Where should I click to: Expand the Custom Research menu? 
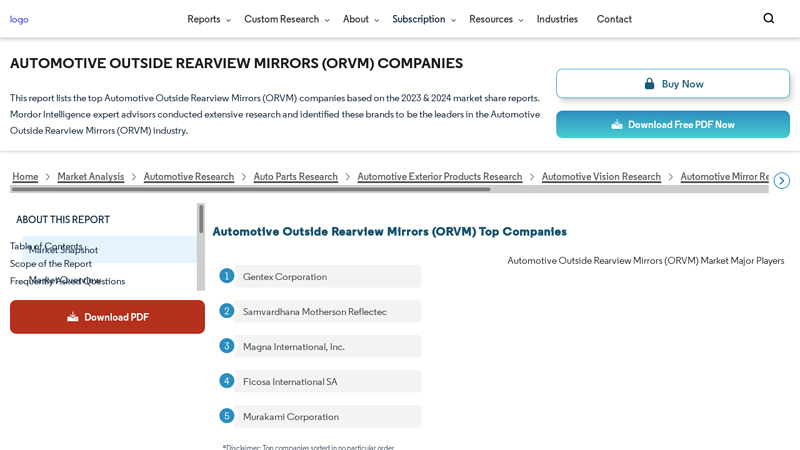click(287, 19)
